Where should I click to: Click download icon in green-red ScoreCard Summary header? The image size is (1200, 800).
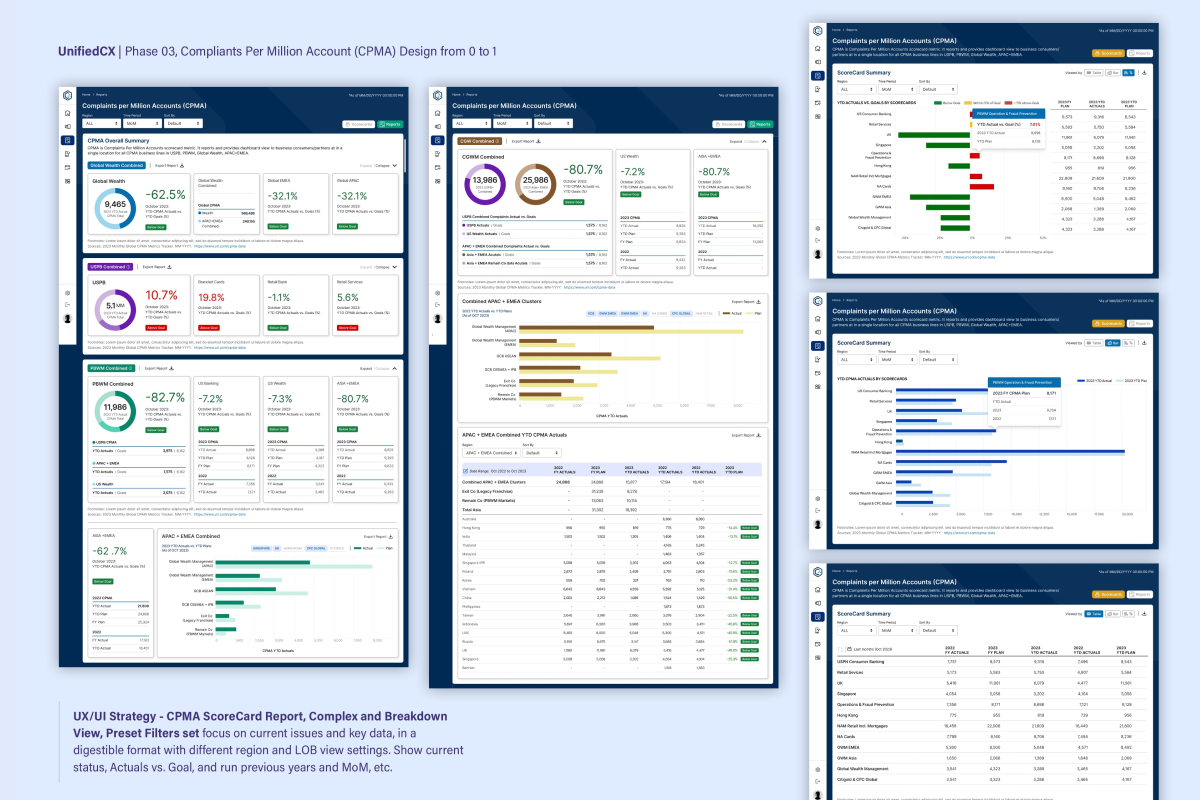click(x=1145, y=73)
